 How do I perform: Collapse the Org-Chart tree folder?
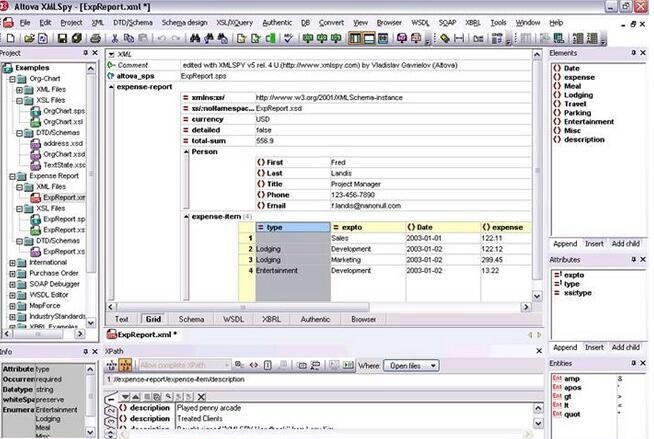(12, 78)
